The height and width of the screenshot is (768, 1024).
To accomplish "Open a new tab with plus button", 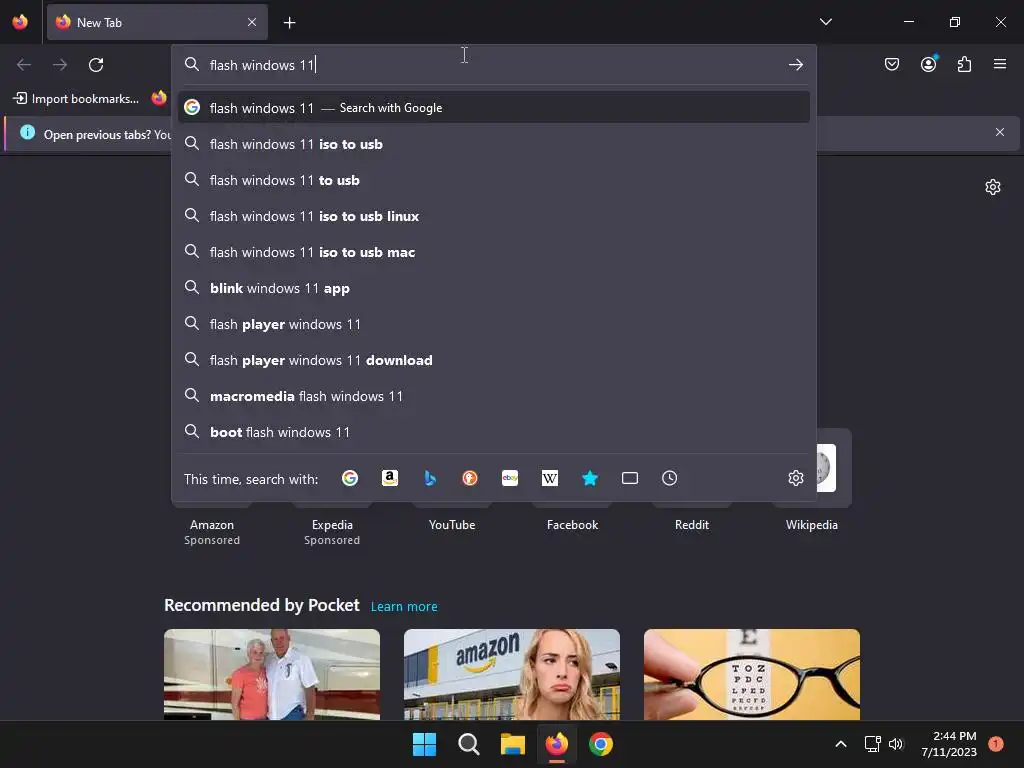I will point(289,23).
